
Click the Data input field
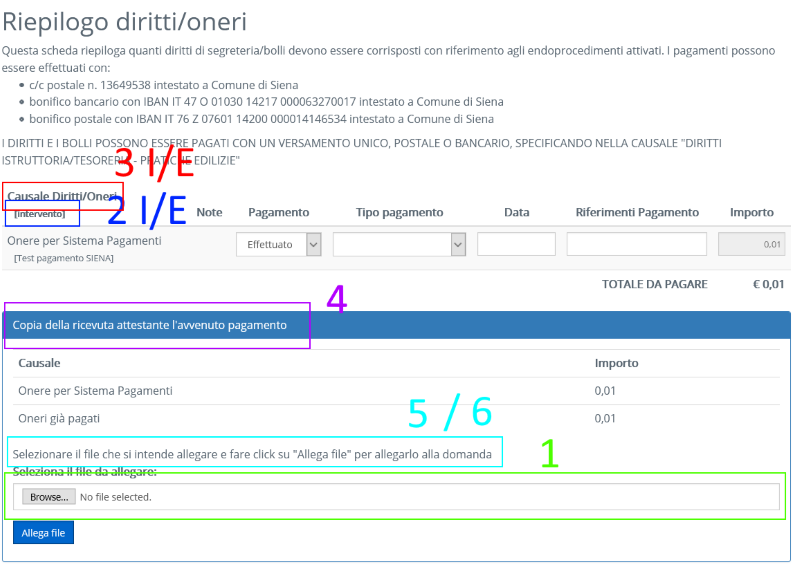(516, 244)
